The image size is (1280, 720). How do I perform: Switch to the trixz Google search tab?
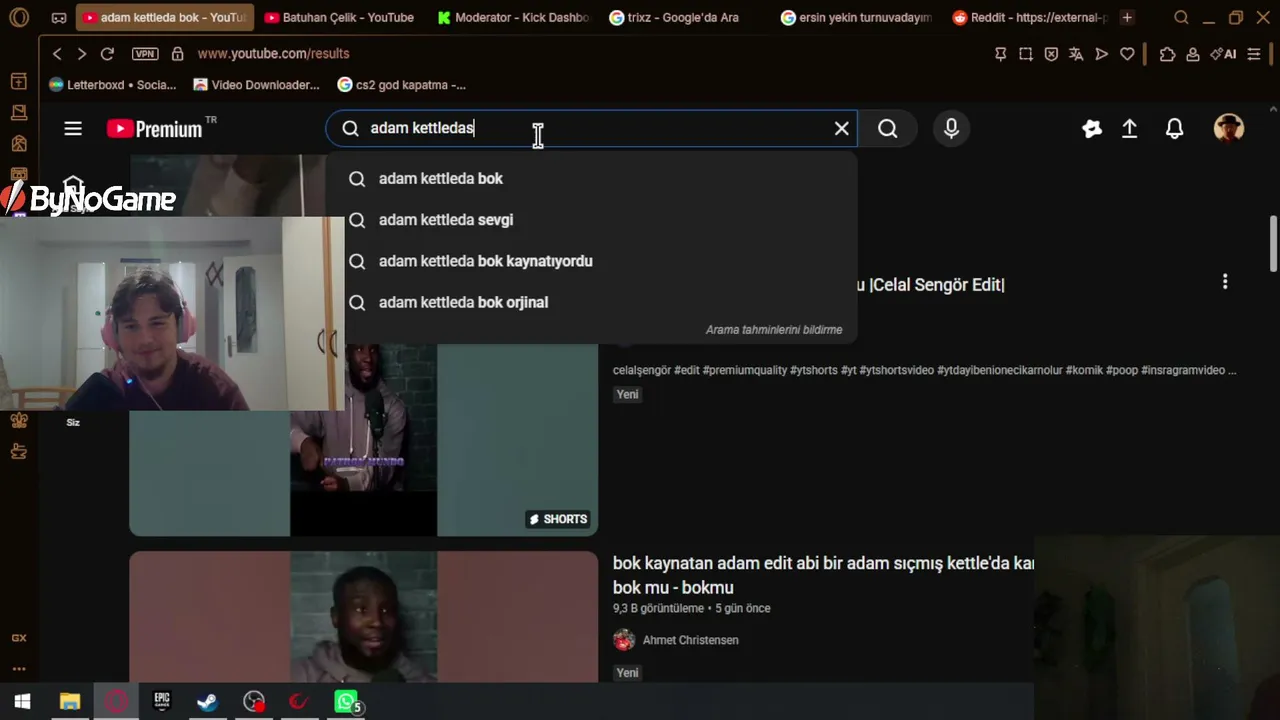pos(683,17)
